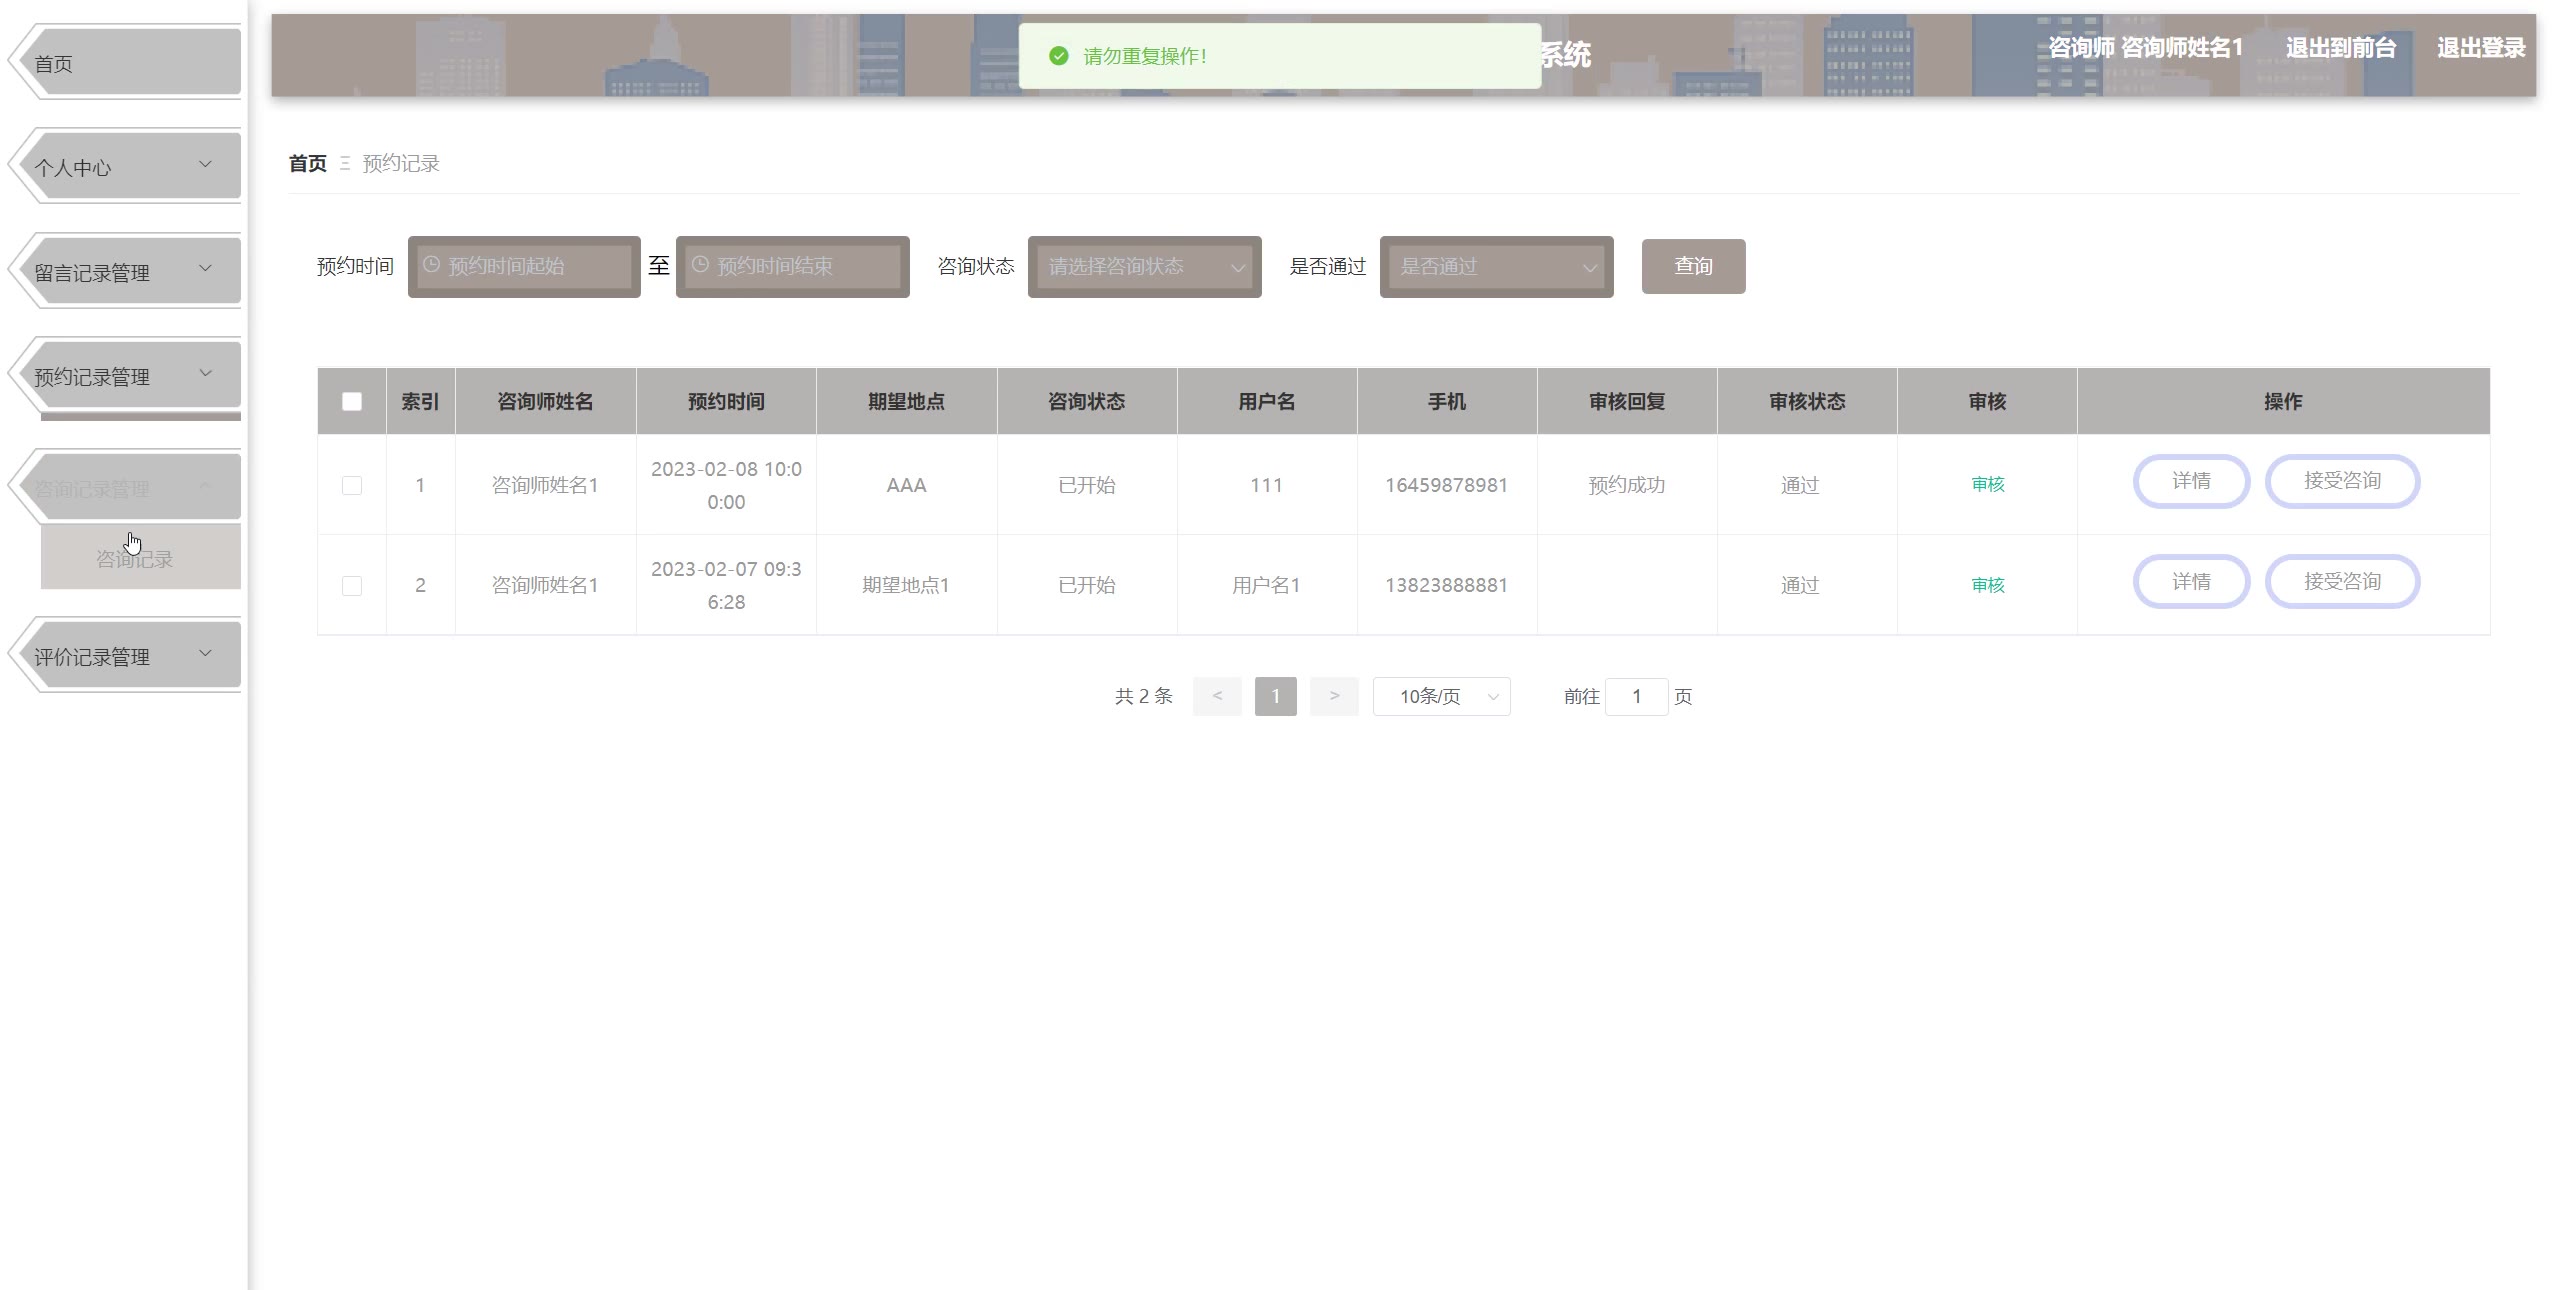Viewport: 2558px width, 1290px height.
Task: Click breadcrumb separator icon beside 首页
Action: coord(345,163)
